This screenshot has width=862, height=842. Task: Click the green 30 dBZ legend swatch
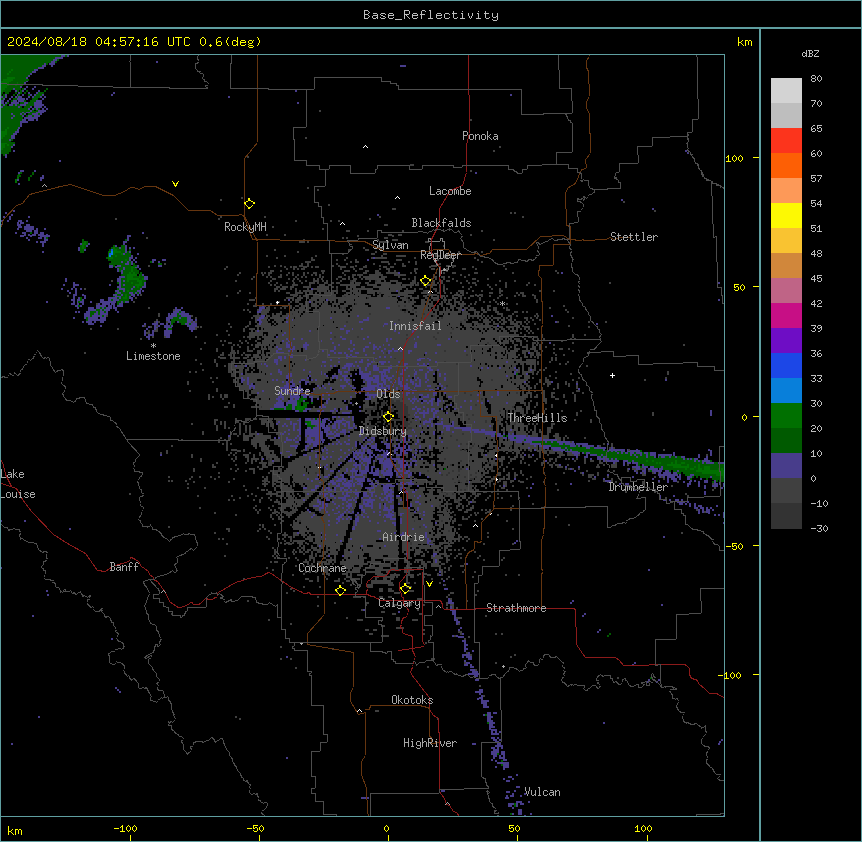[x=786, y=416]
